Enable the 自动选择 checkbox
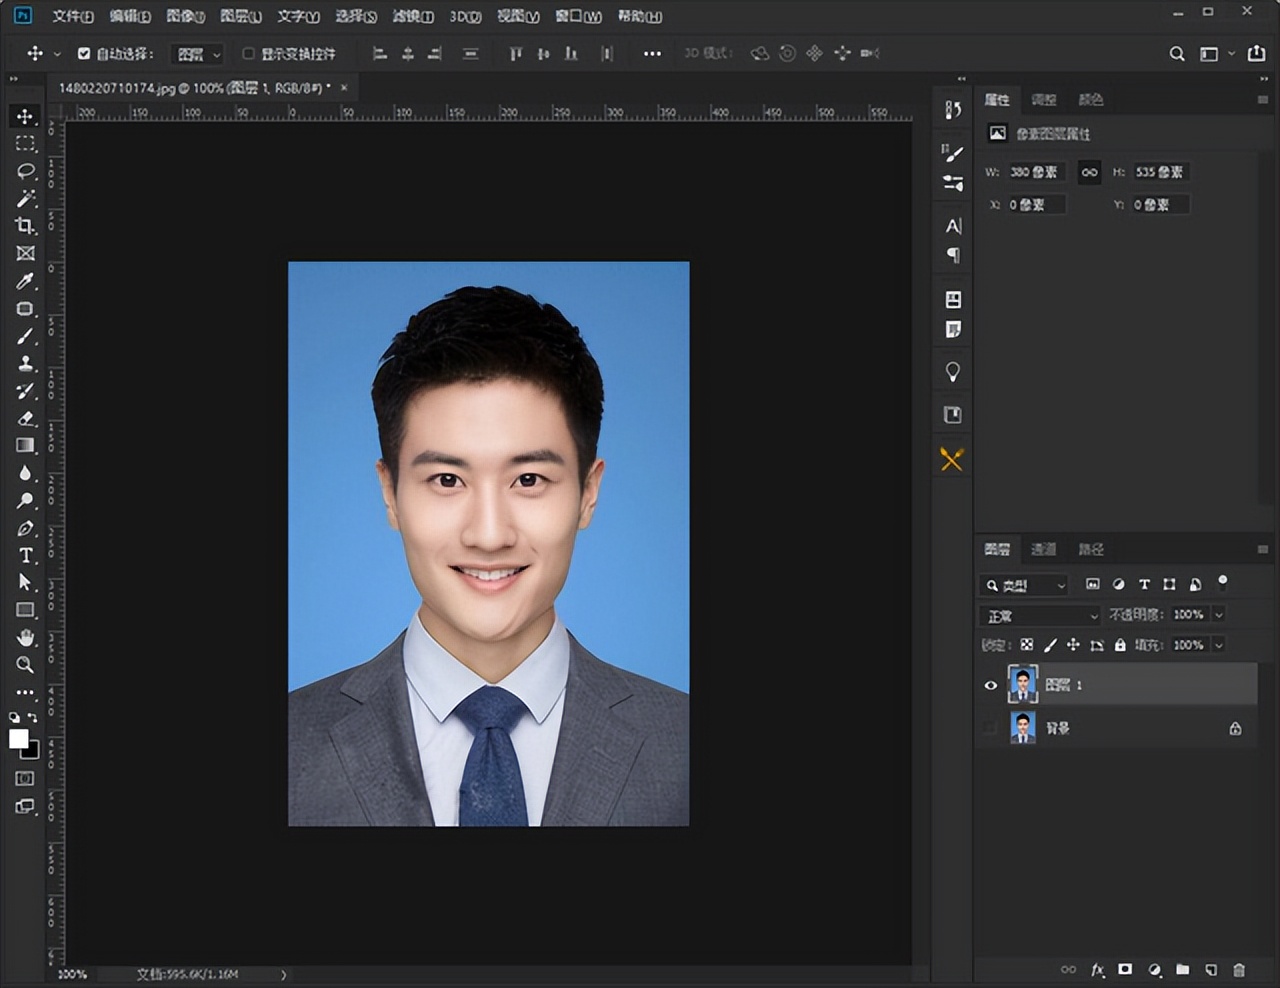 [84, 54]
